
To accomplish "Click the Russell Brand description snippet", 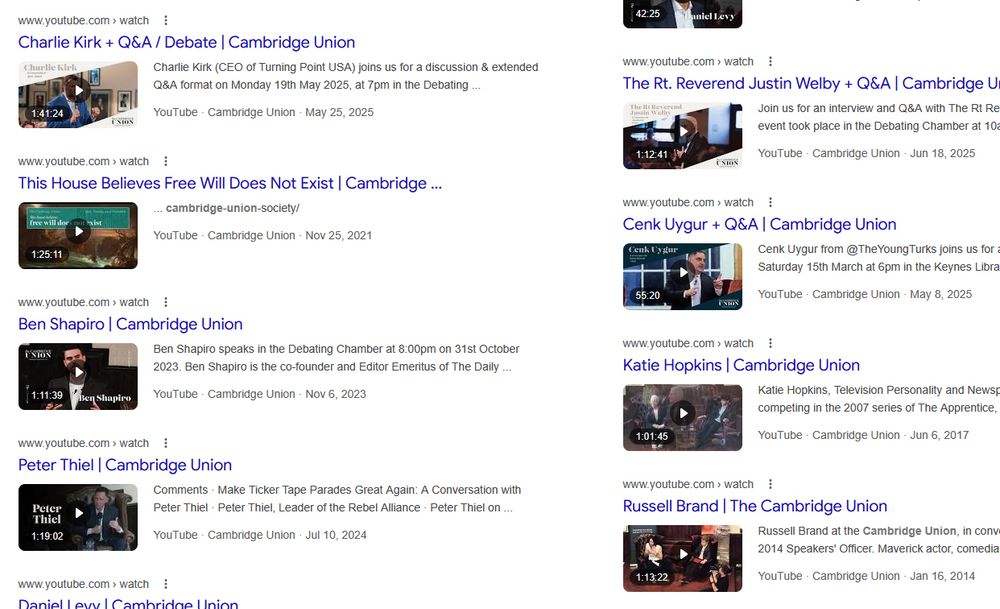I will (879, 540).
